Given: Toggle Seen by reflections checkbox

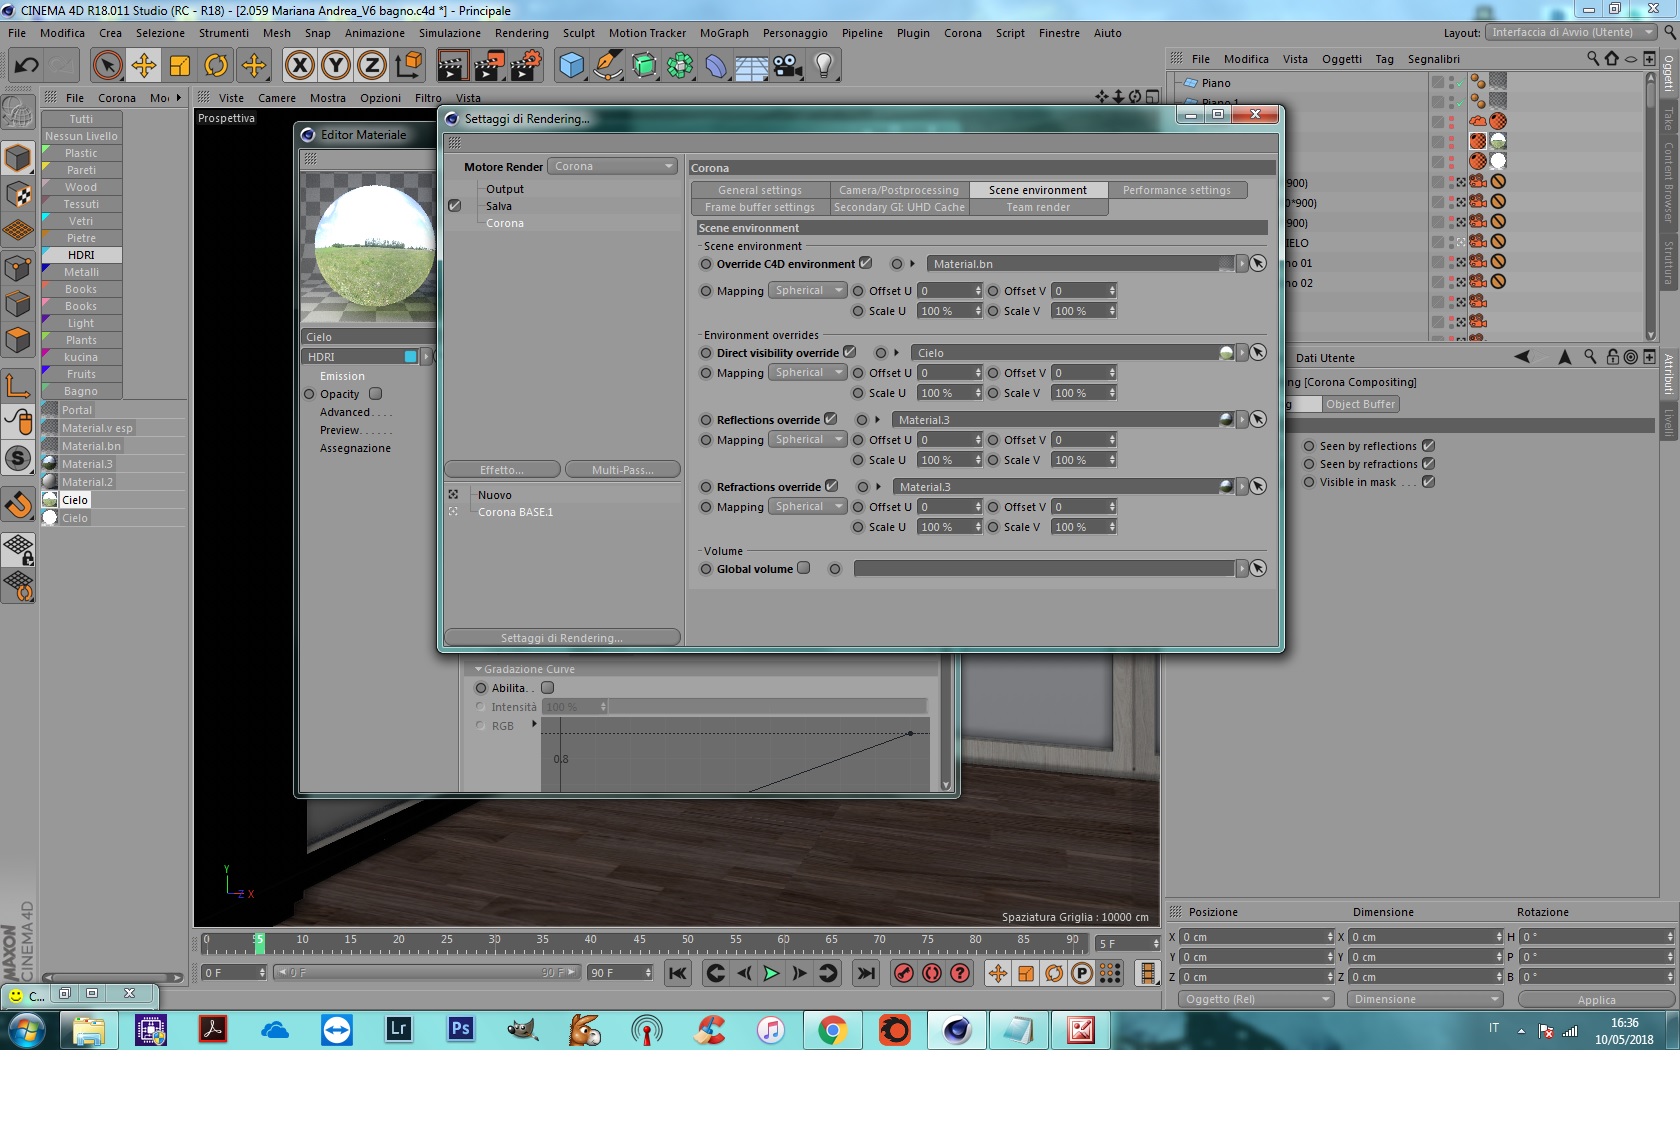Looking at the screenshot, I should click(1429, 446).
